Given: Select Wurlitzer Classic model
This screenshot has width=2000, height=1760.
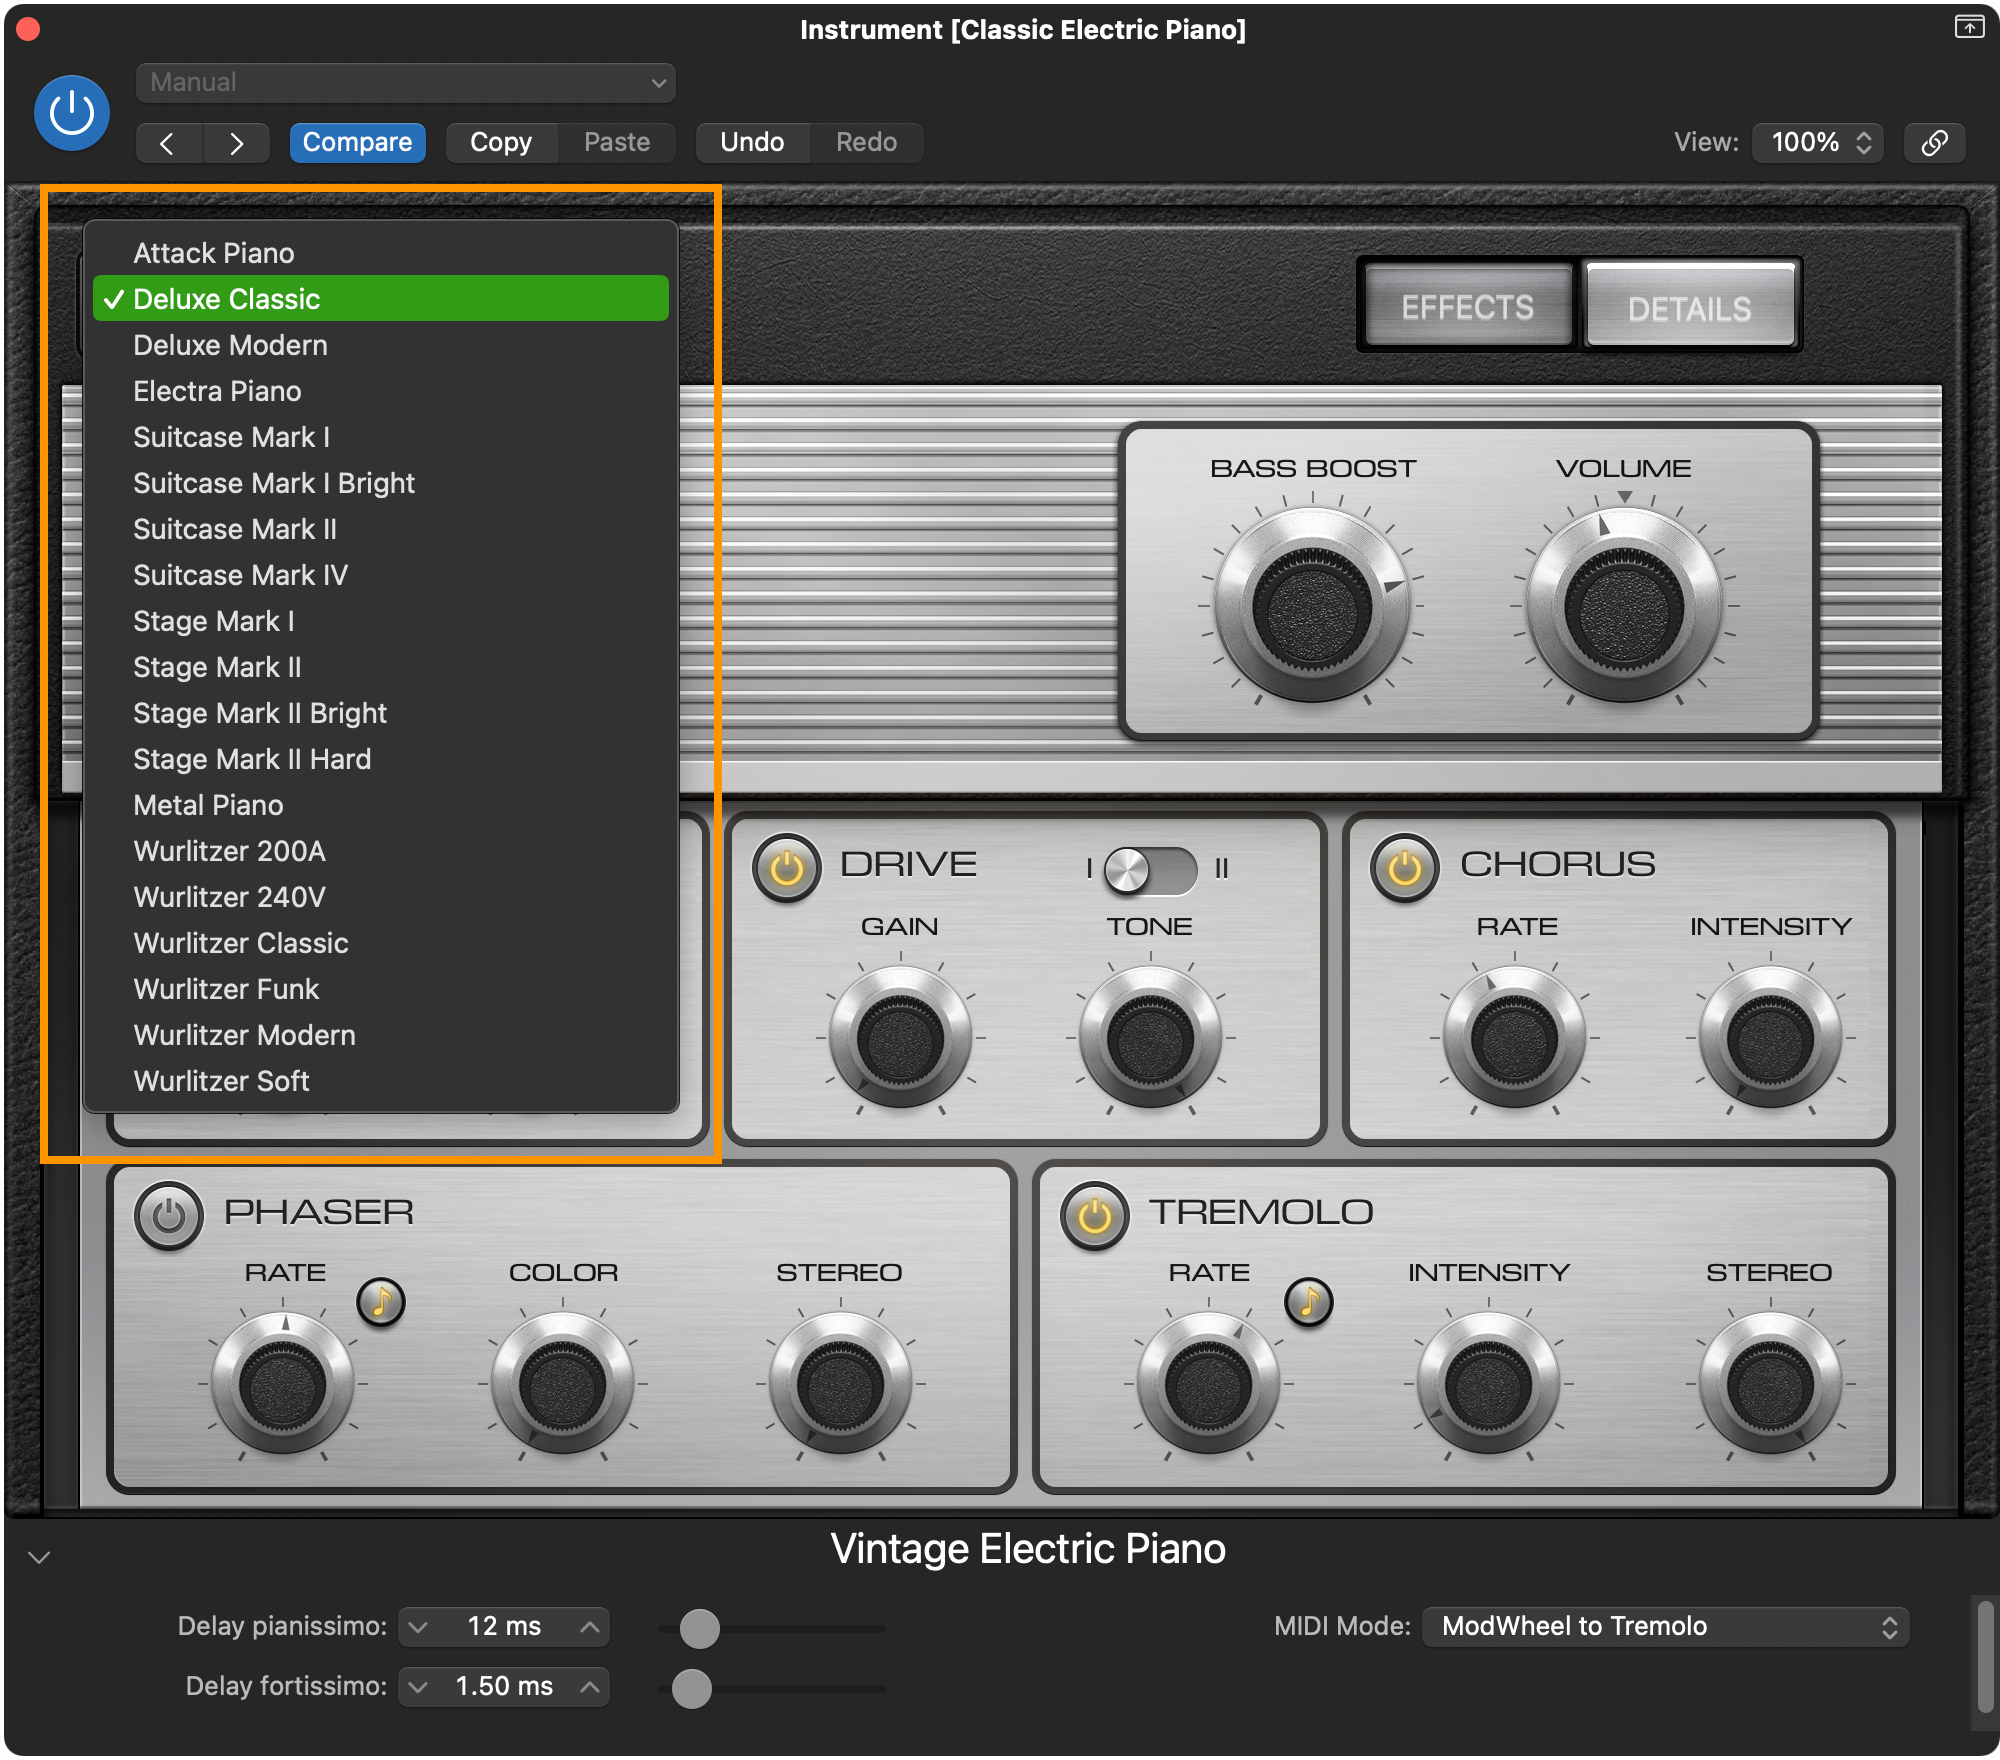Looking at the screenshot, I should point(381,943).
